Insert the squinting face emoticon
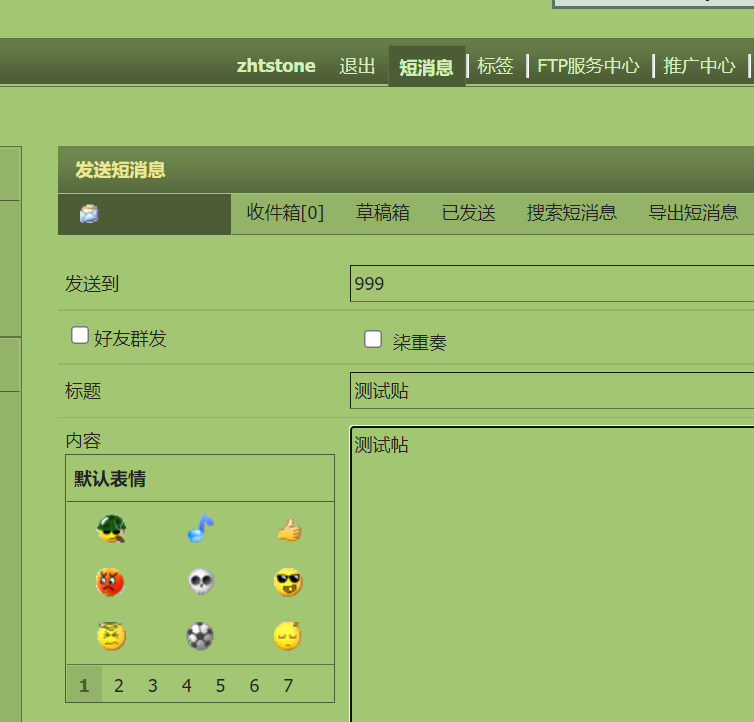754x722 pixels. click(x=111, y=636)
